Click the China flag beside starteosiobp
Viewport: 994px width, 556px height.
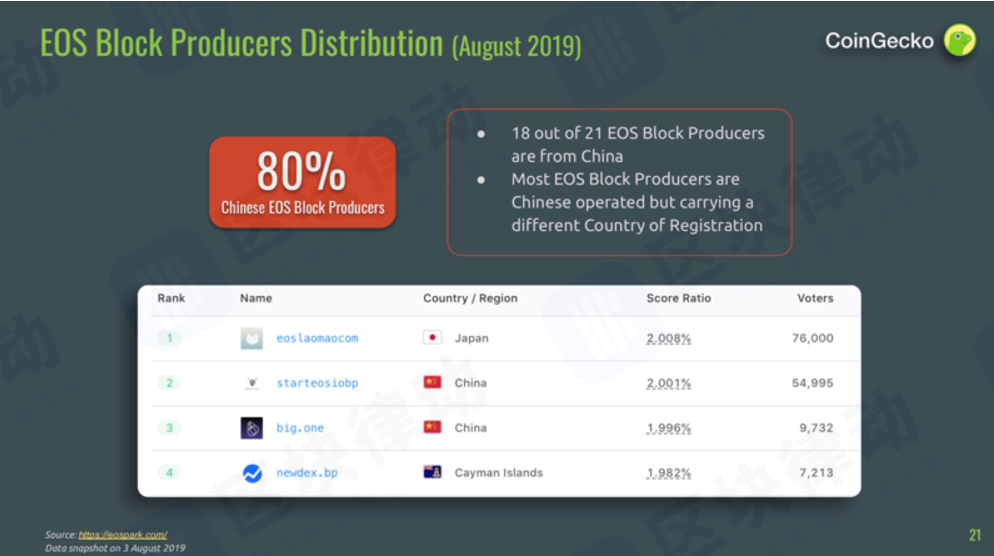pyautogui.click(x=432, y=382)
